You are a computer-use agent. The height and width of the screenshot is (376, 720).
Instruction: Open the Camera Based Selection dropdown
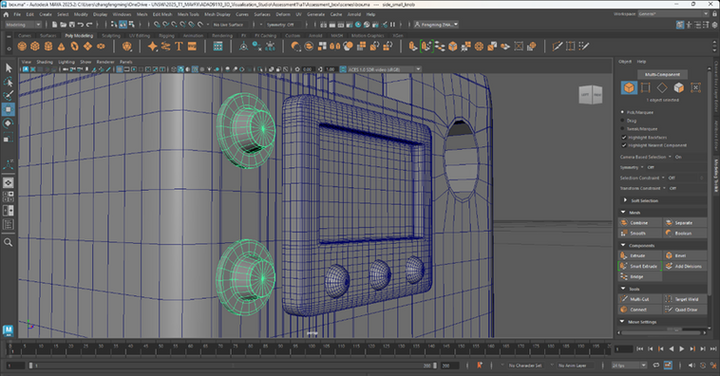(670, 157)
